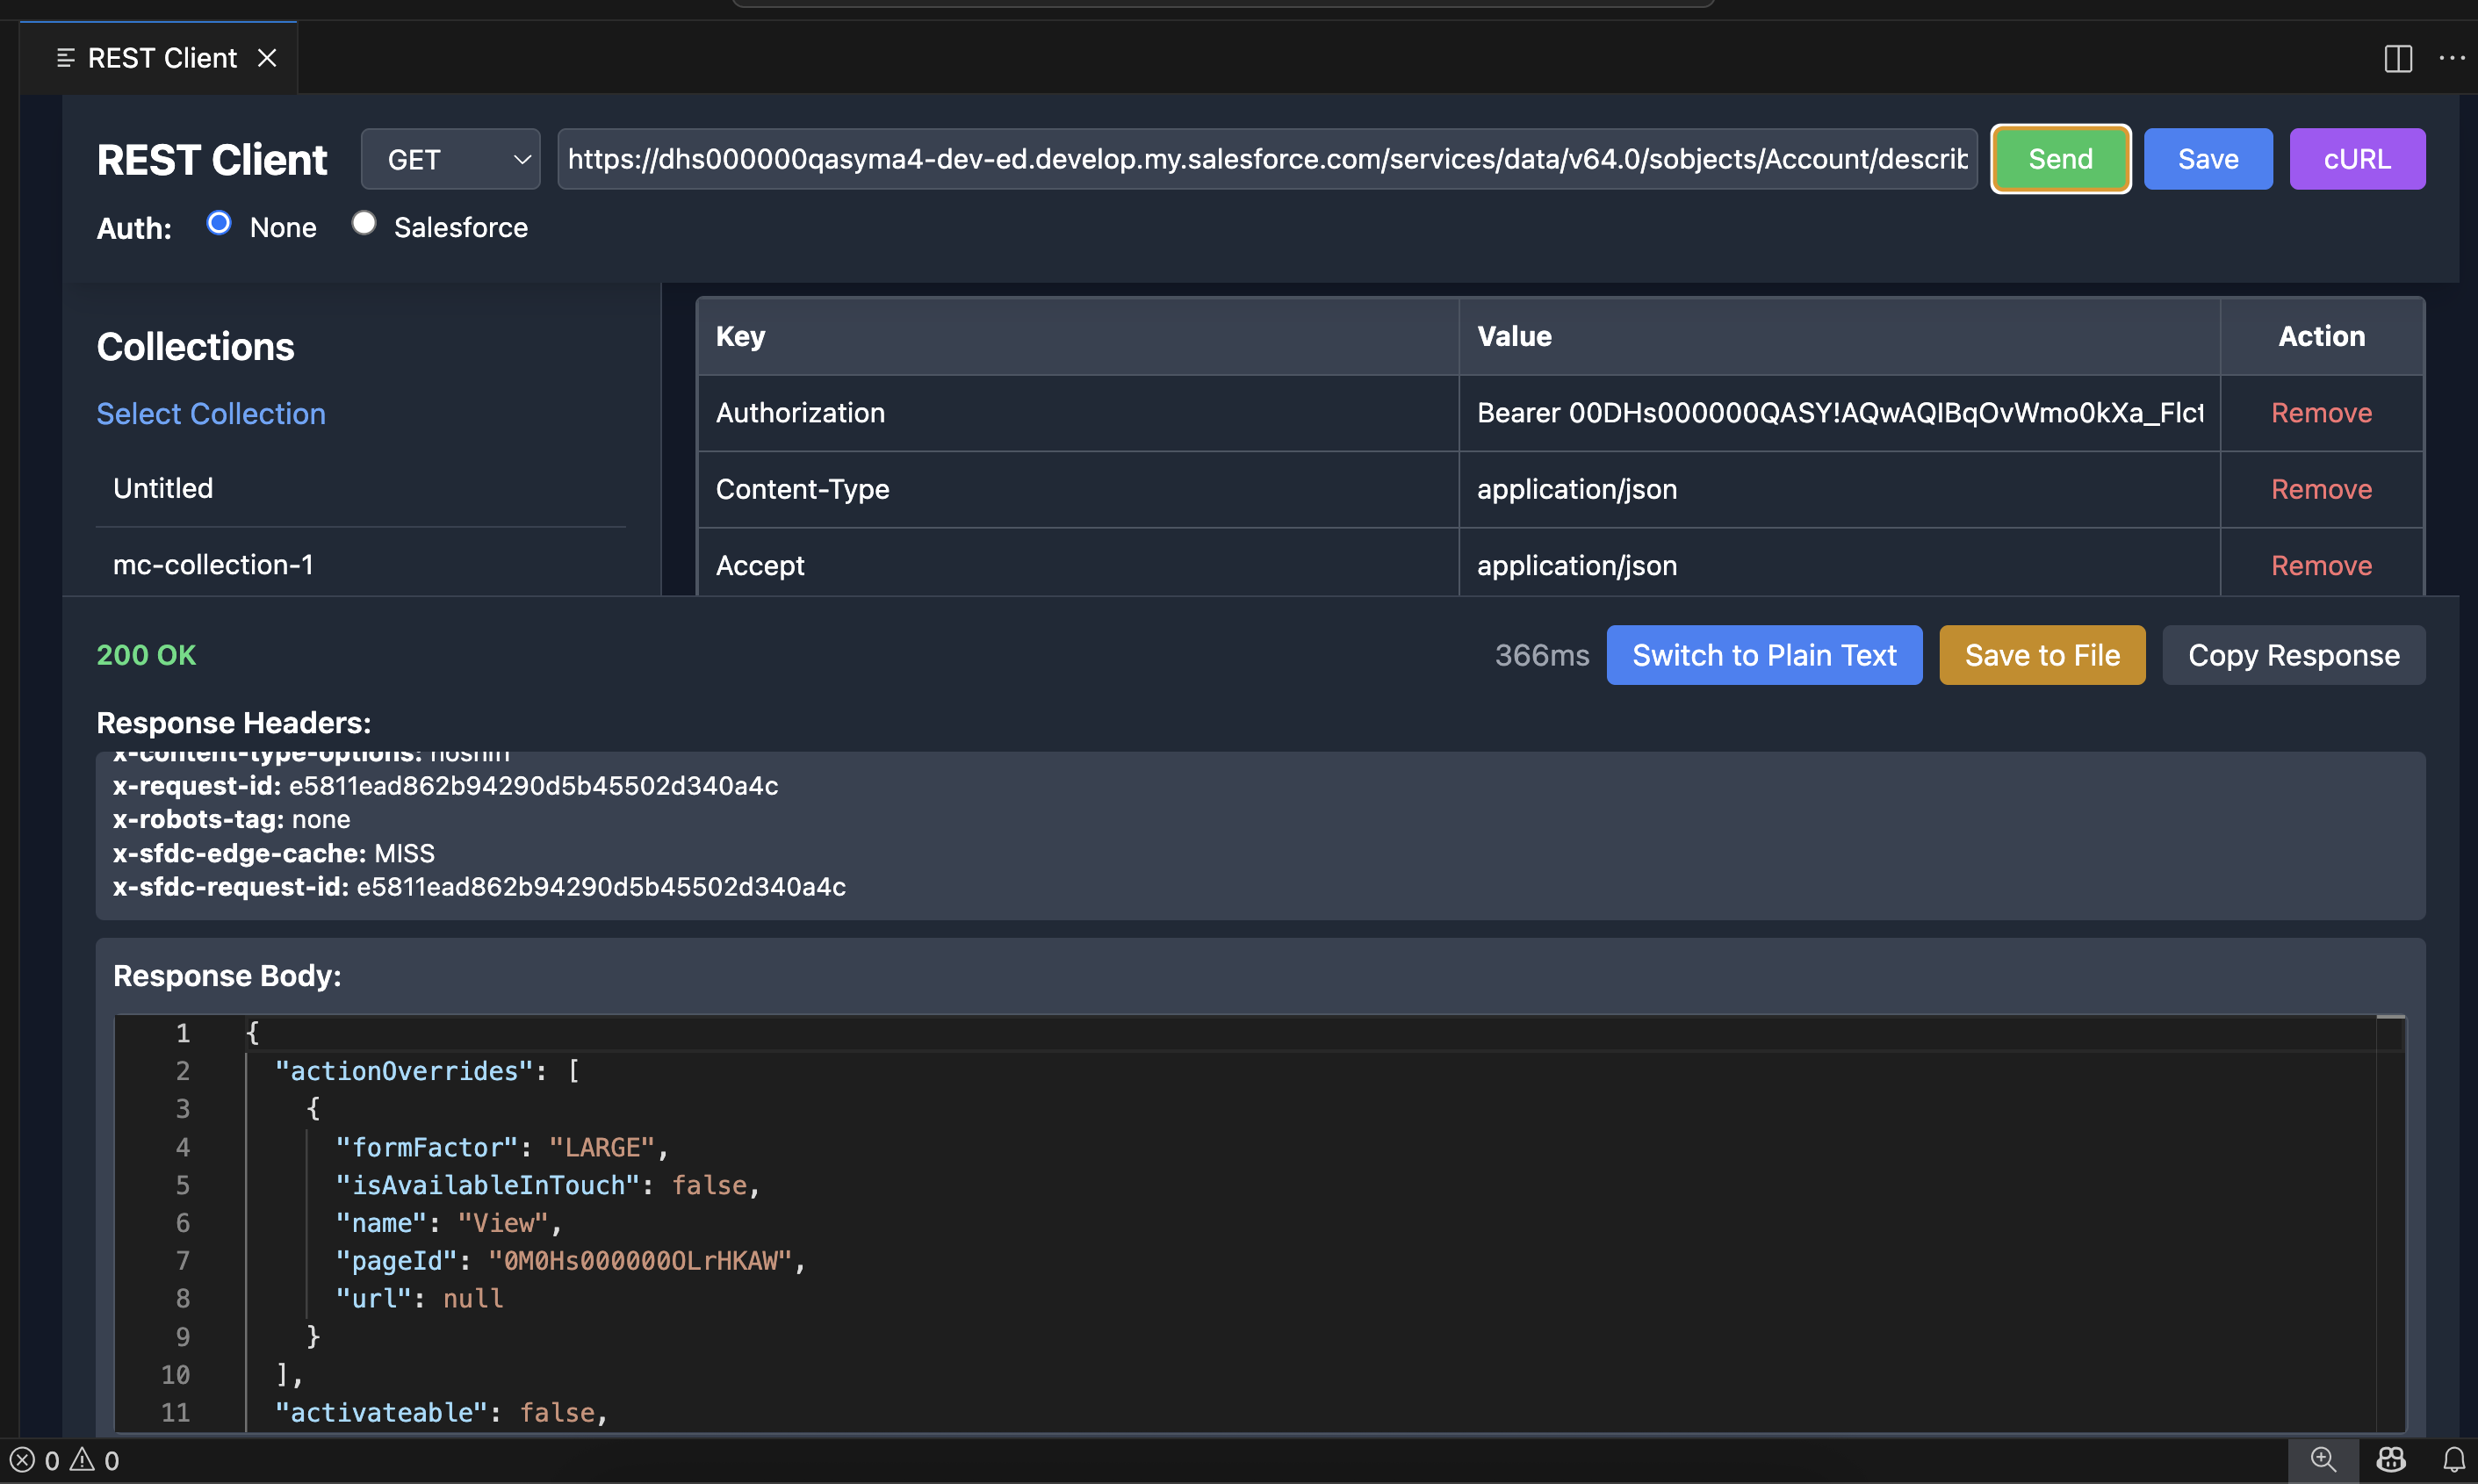Open the Select Collection link
The image size is (2478, 1484).
(211, 414)
